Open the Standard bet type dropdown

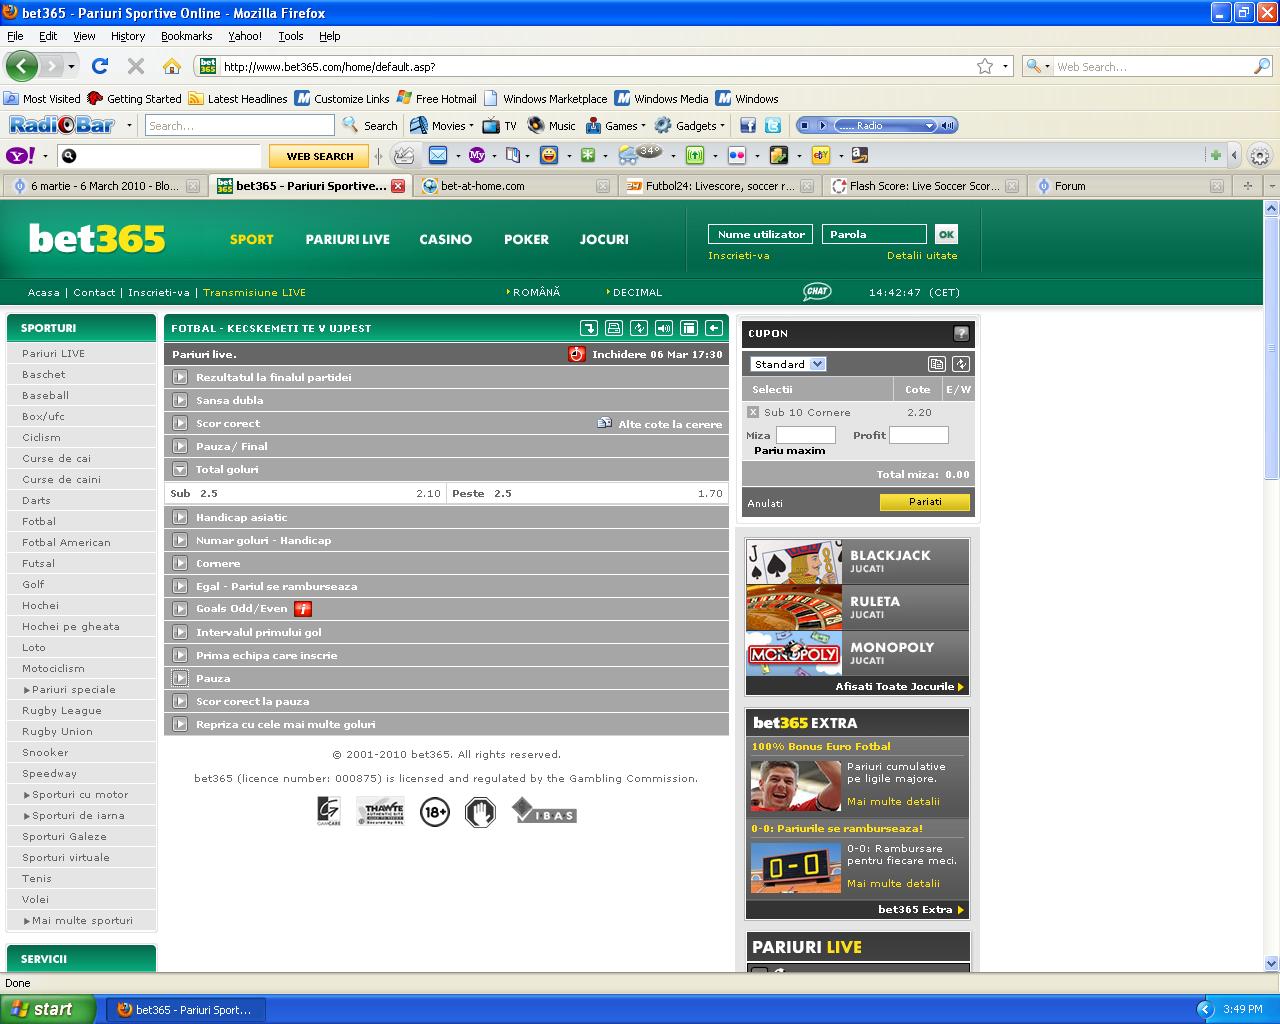(x=788, y=364)
